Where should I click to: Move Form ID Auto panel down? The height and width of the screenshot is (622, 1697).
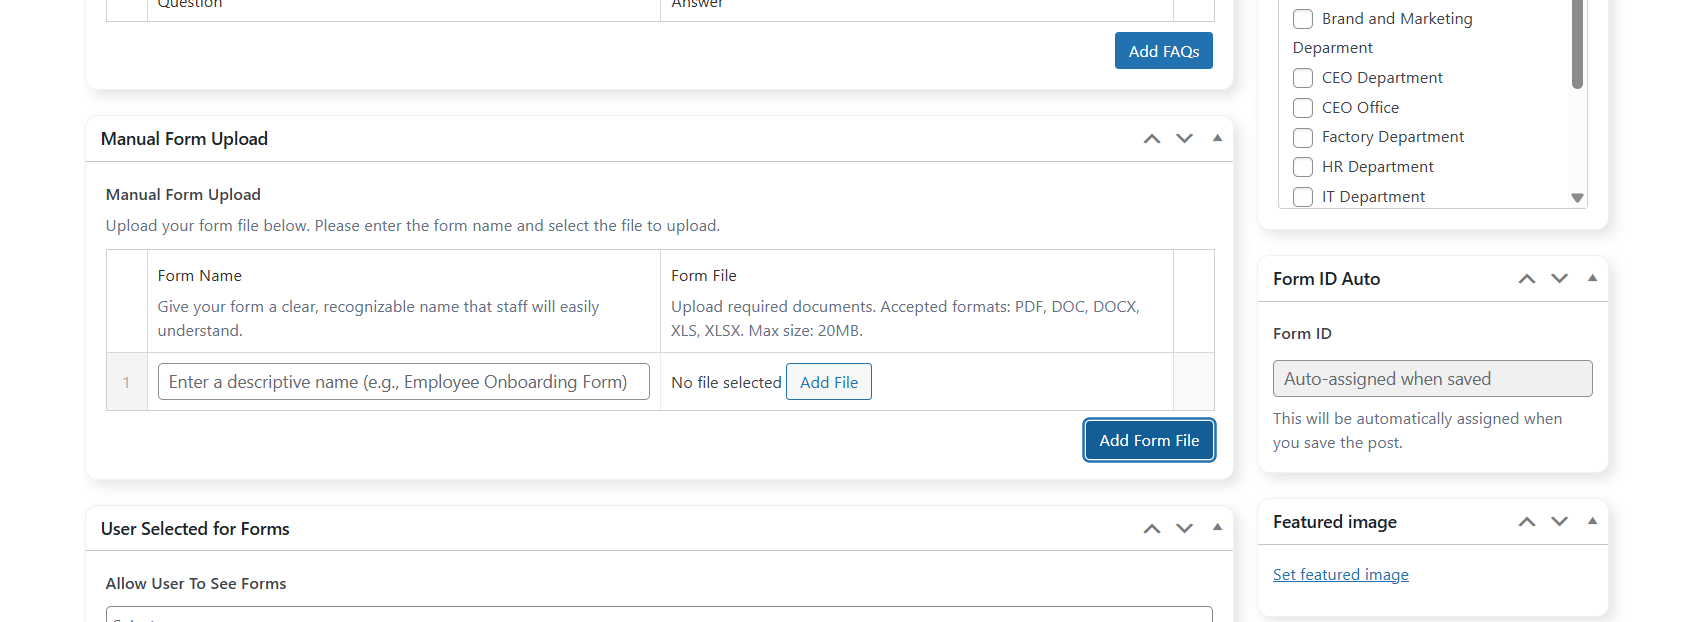tap(1560, 279)
